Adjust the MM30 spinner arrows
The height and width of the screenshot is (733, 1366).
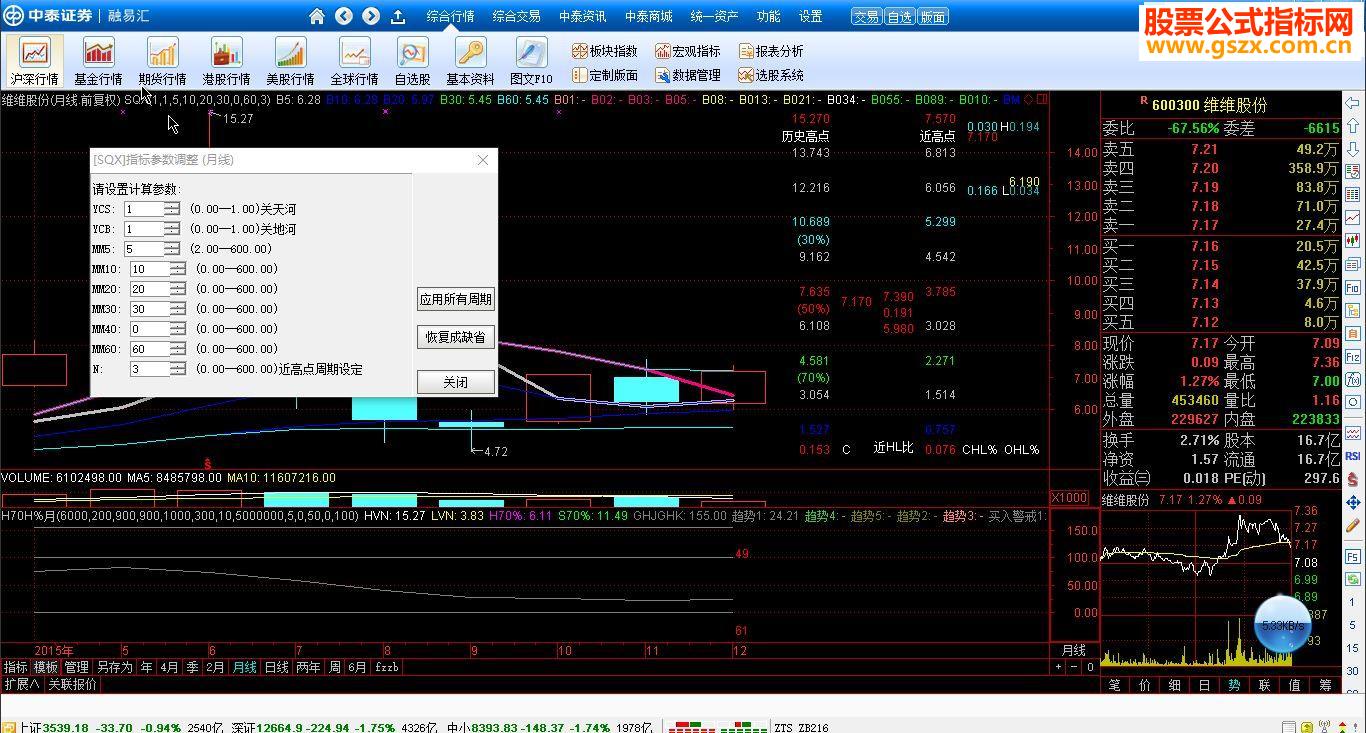tap(178, 309)
